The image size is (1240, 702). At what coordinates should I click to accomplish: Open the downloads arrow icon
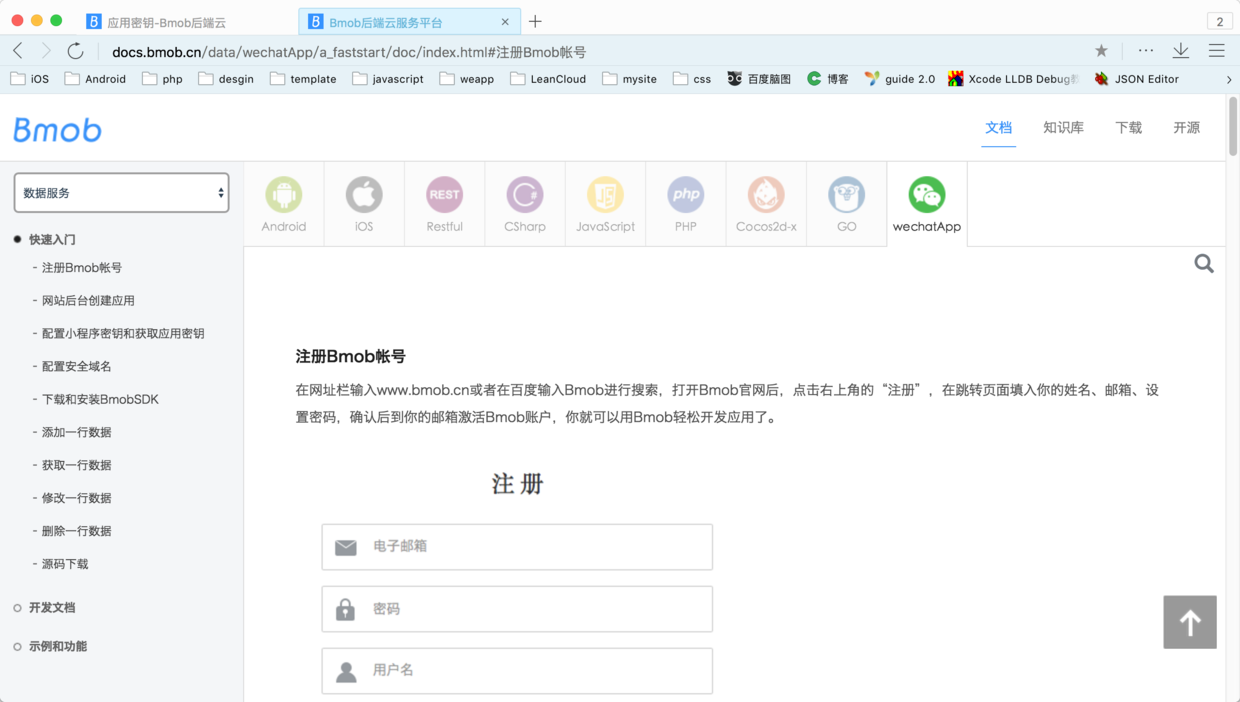pyautogui.click(x=1181, y=51)
